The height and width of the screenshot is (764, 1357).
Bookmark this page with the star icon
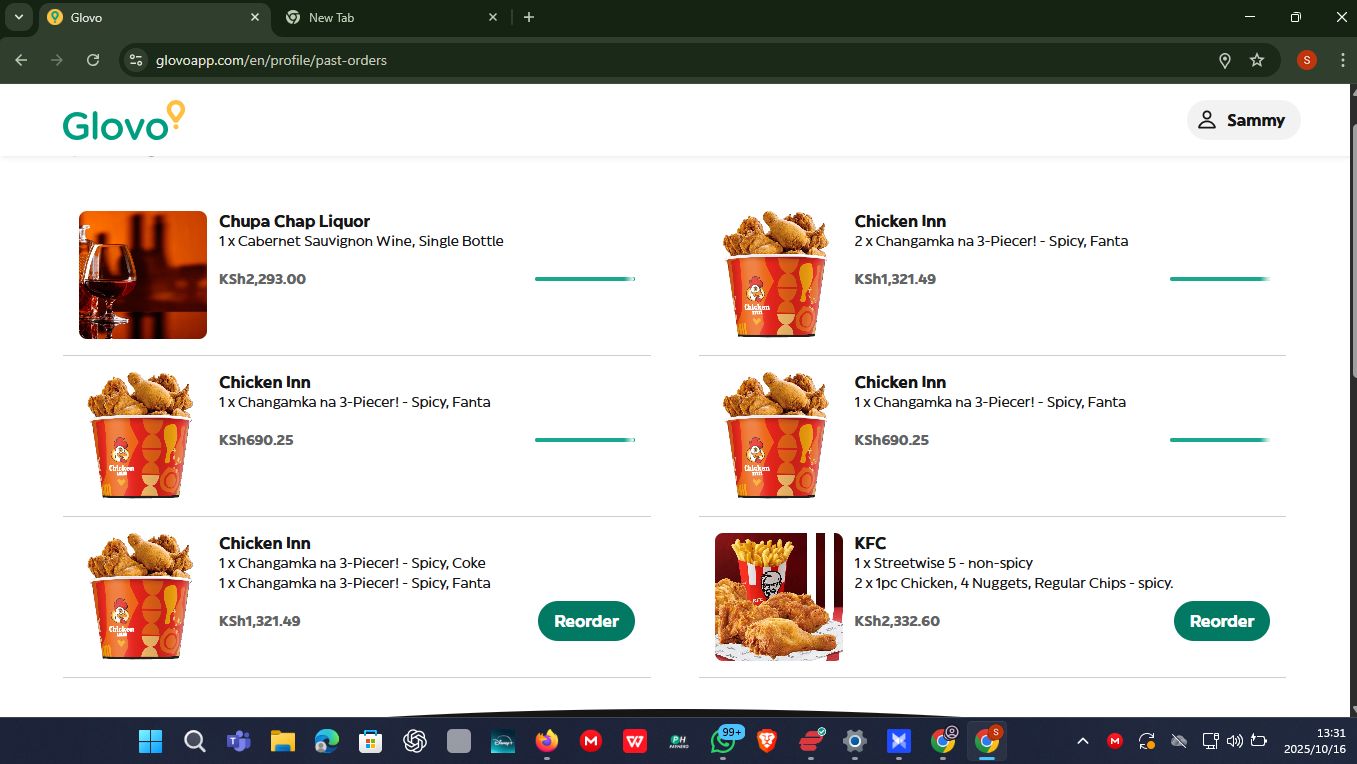[1257, 60]
